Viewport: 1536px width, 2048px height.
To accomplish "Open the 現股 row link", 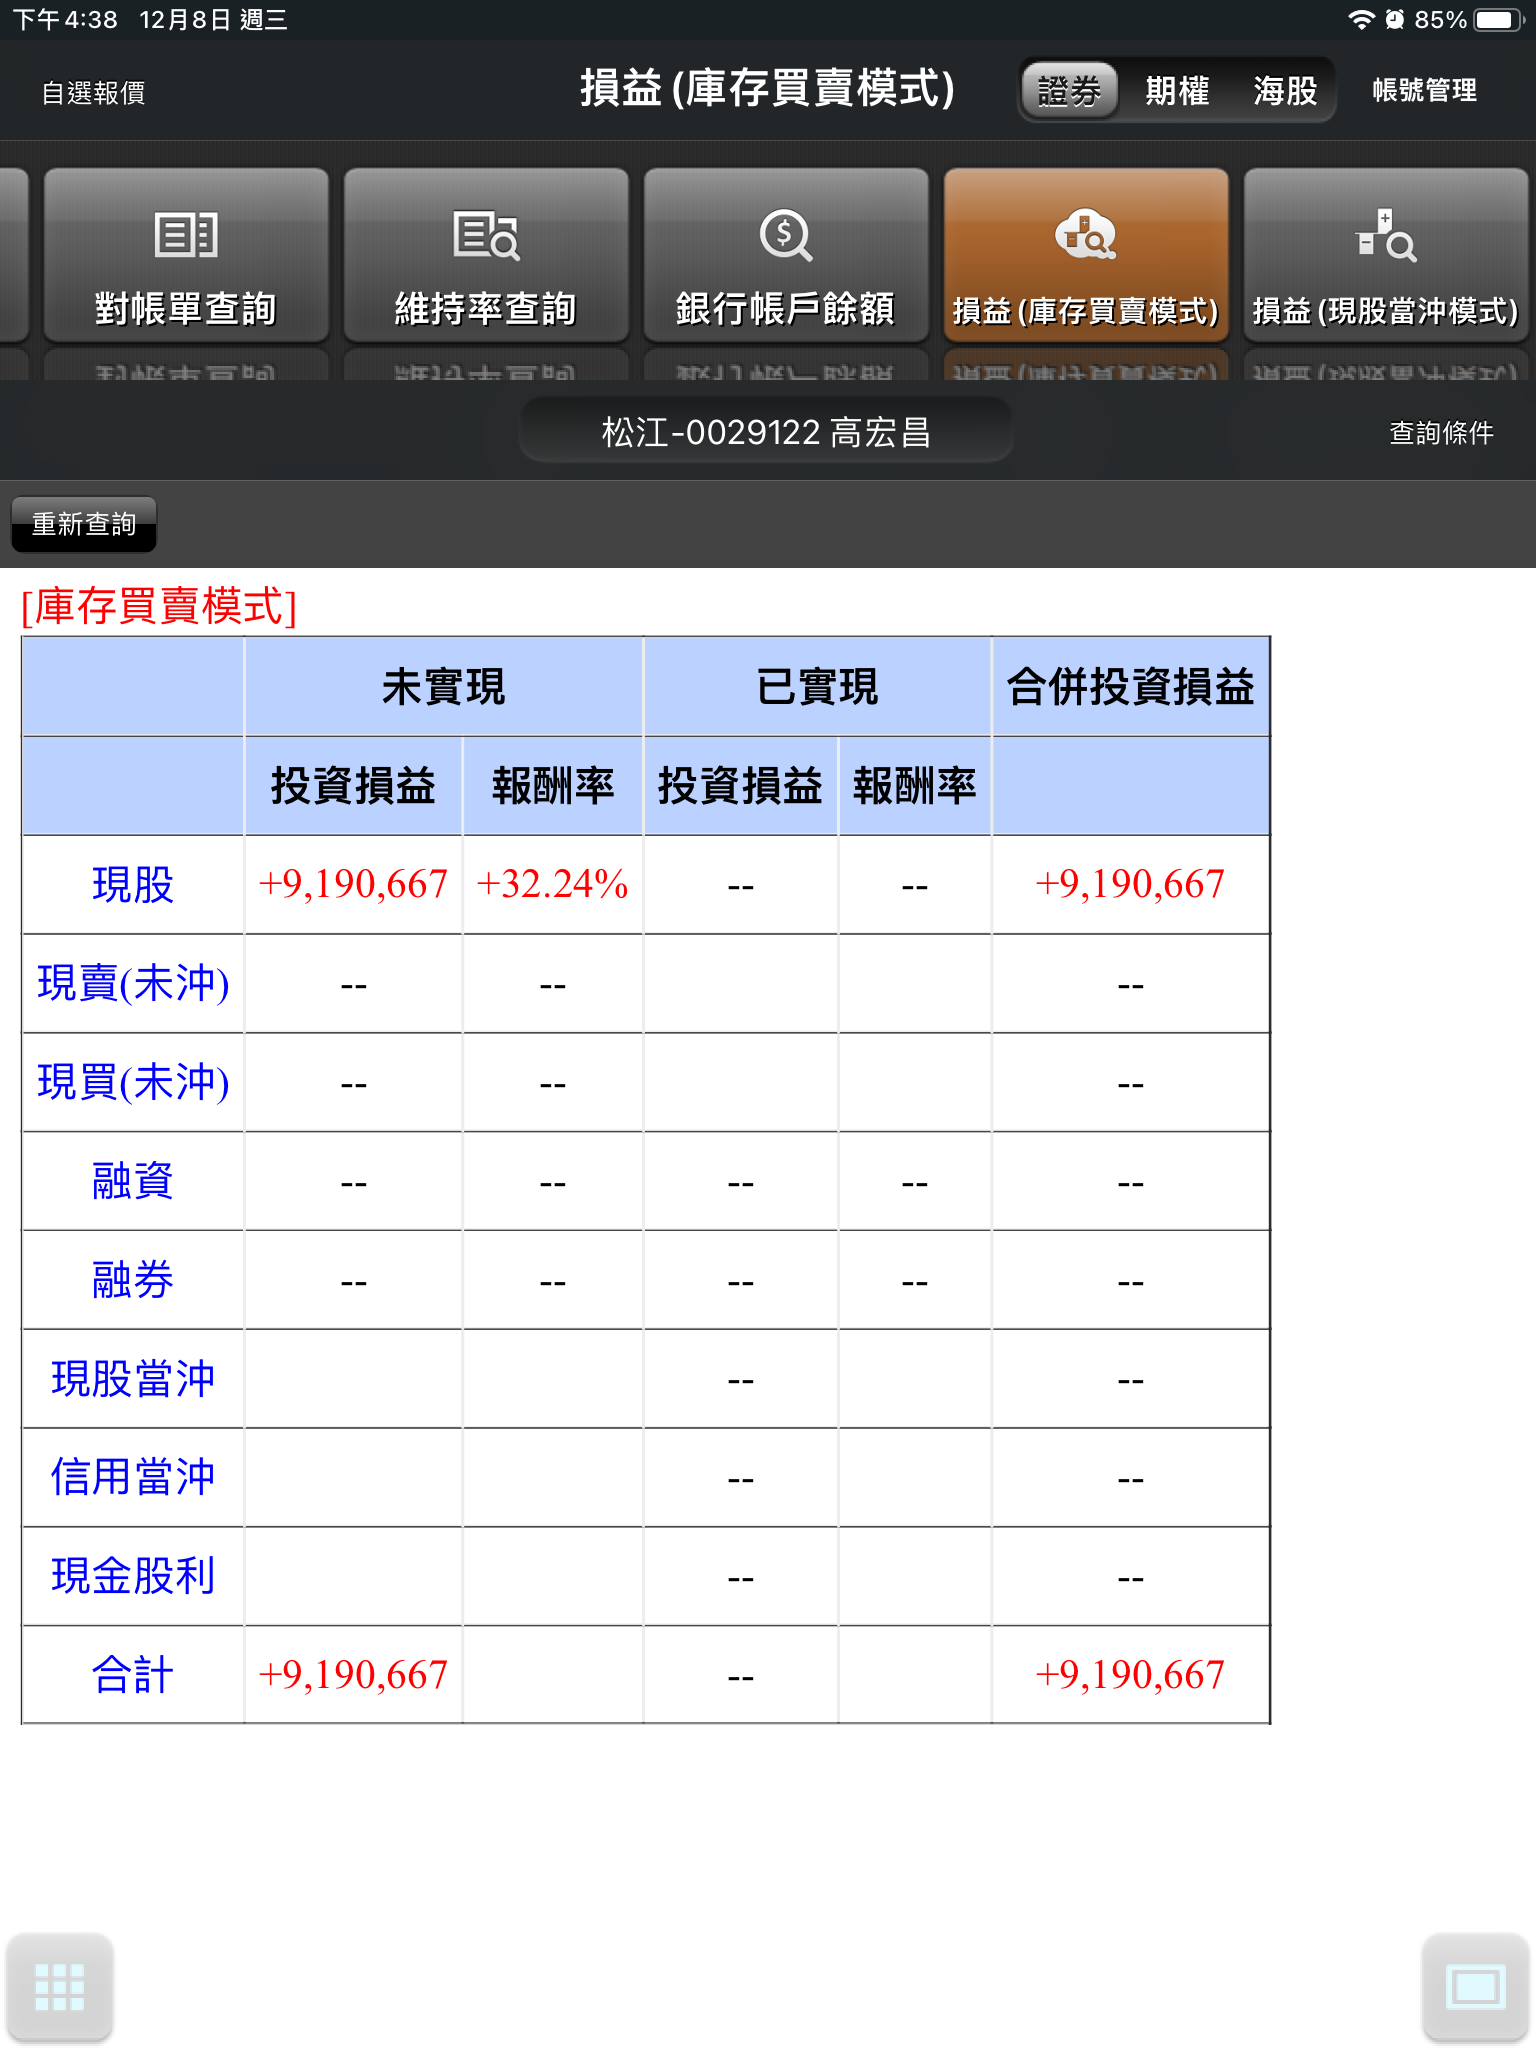I will tap(133, 885).
